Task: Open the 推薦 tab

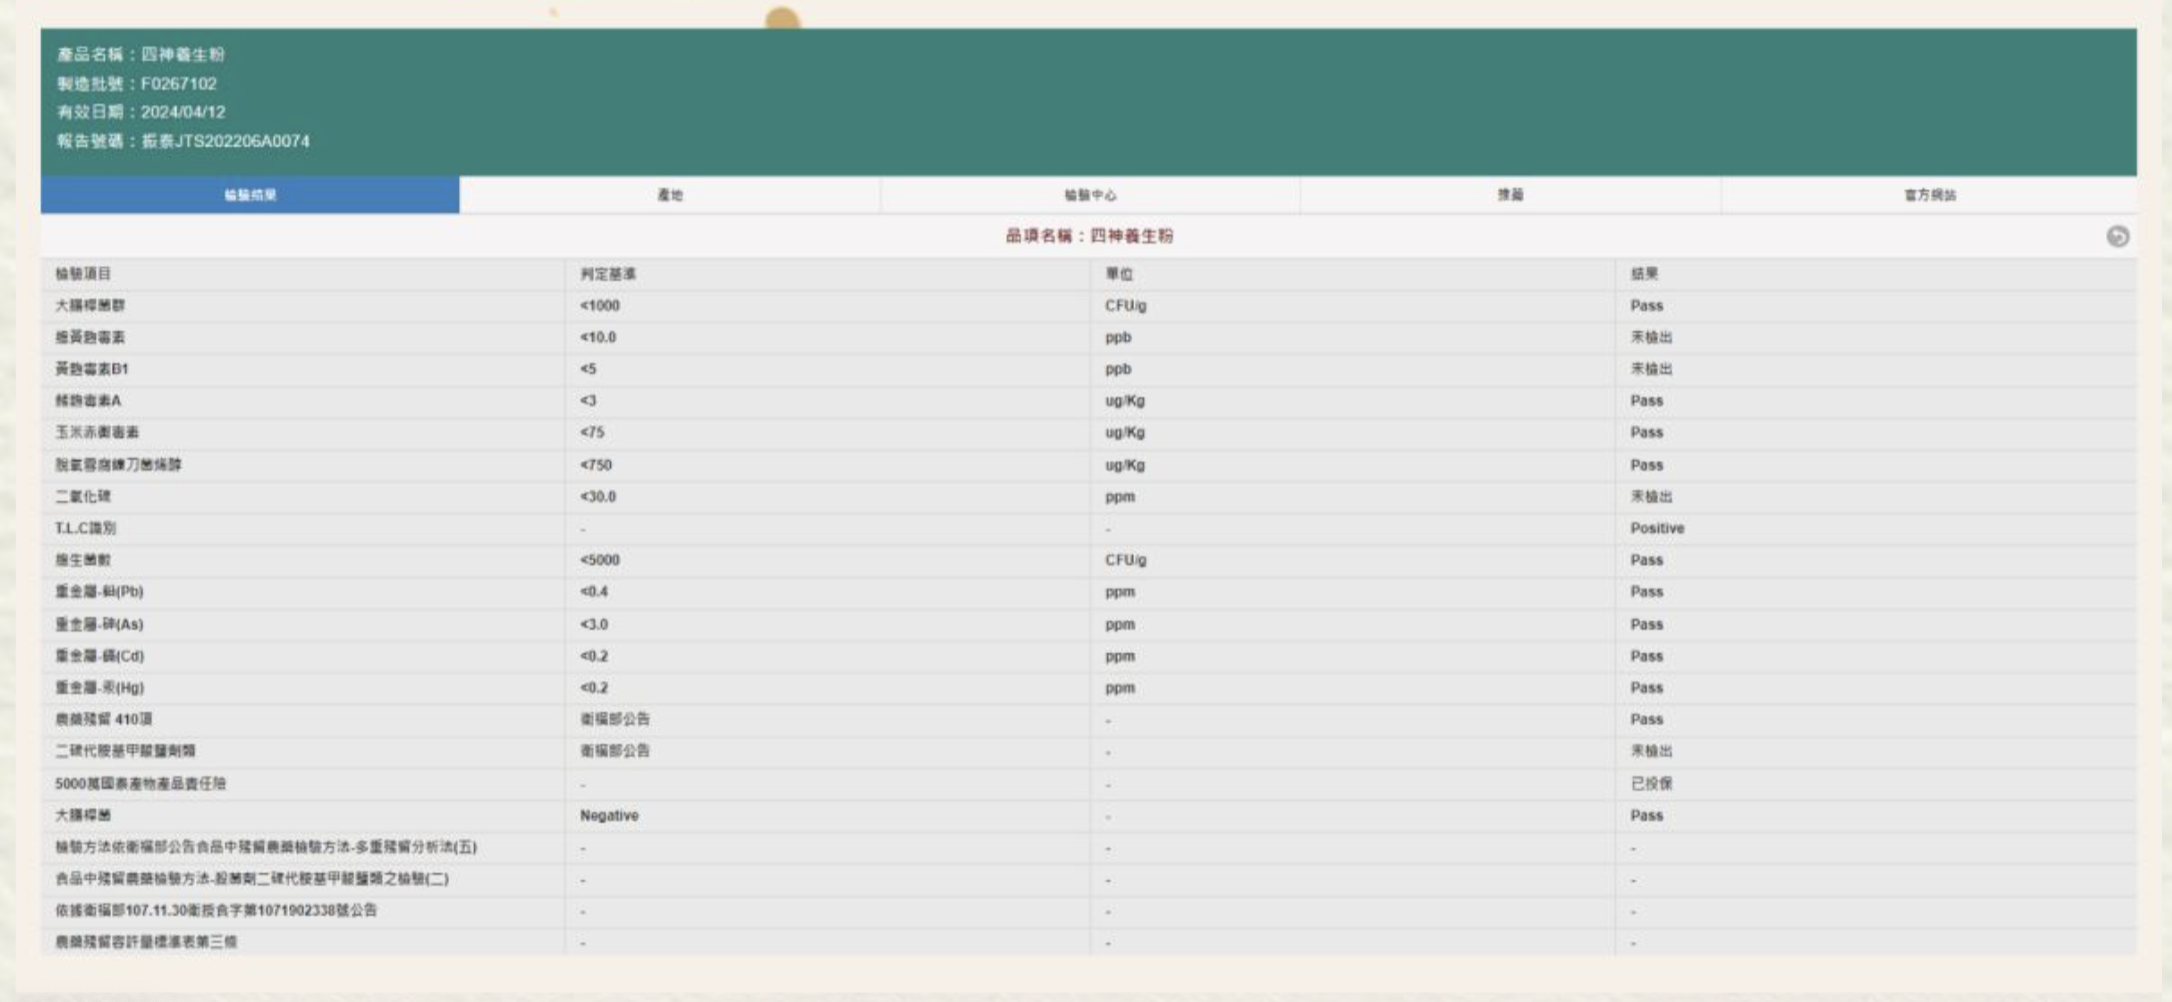Action: coord(1510,195)
